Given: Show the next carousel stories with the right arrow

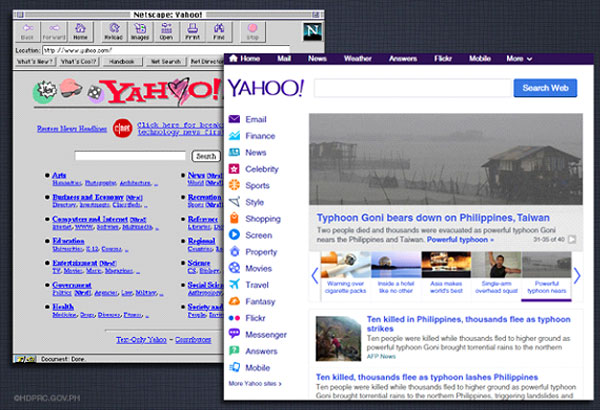Looking at the screenshot, I should (577, 276).
